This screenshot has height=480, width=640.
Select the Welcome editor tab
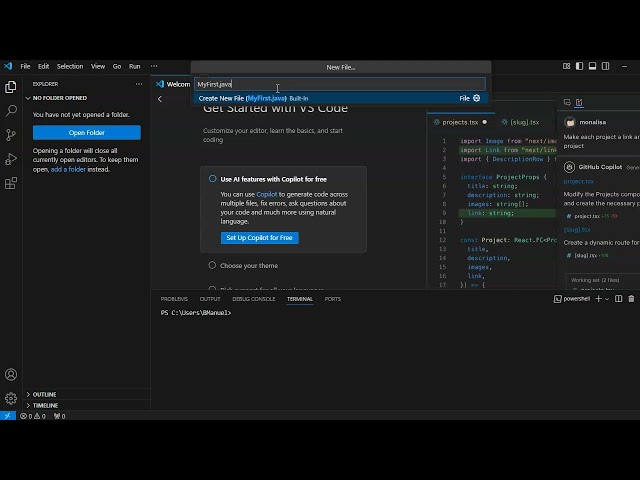point(173,84)
